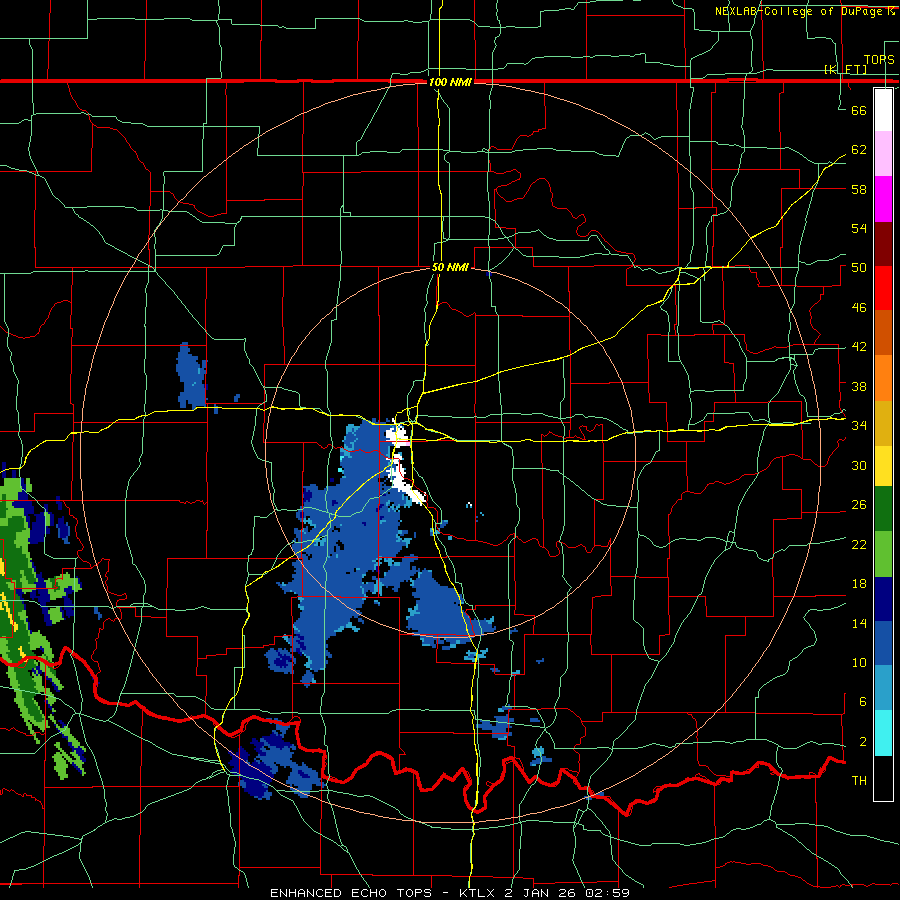Click the "50" legend value
Viewport: 900px width, 900px height.
[x=859, y=268]
